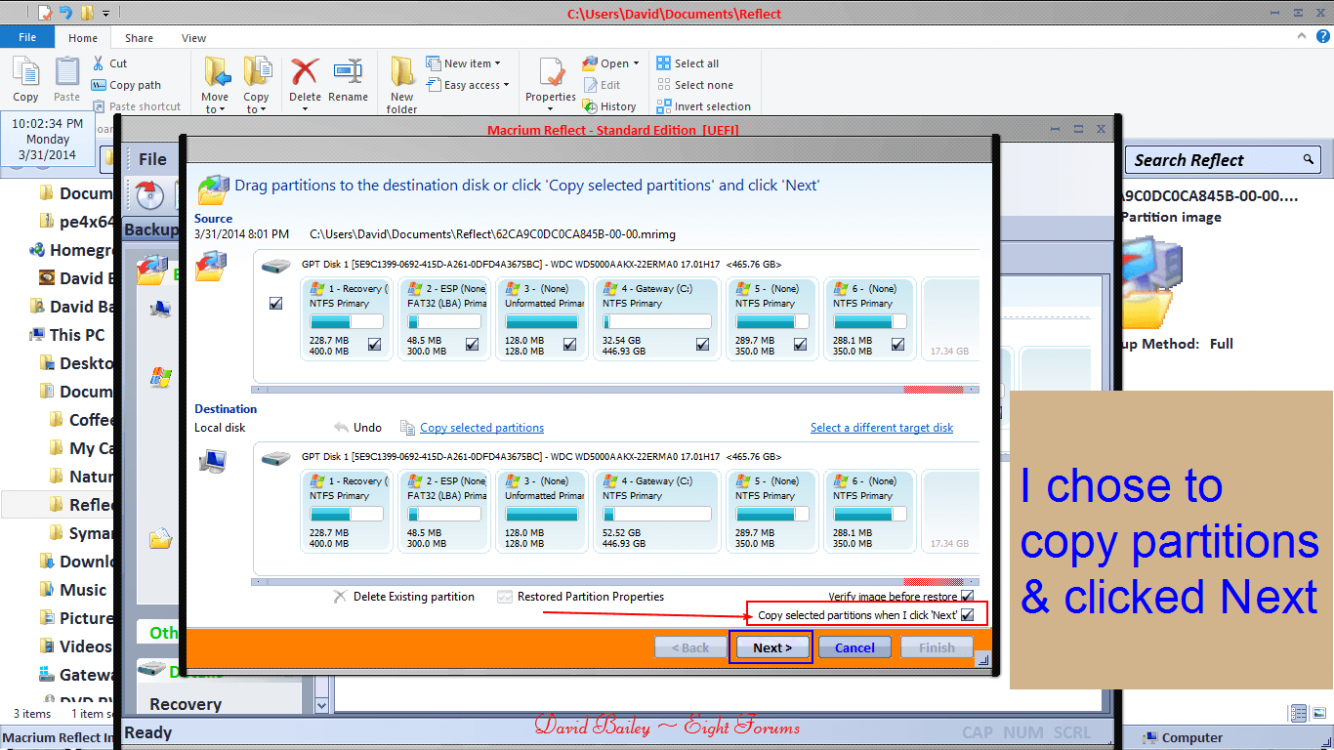Image resolution: width=1334 pixels, height=750 pixels.
Task: Toggle Copy selected partitions when I click 'Next'
Action: [x=967, y=615]
